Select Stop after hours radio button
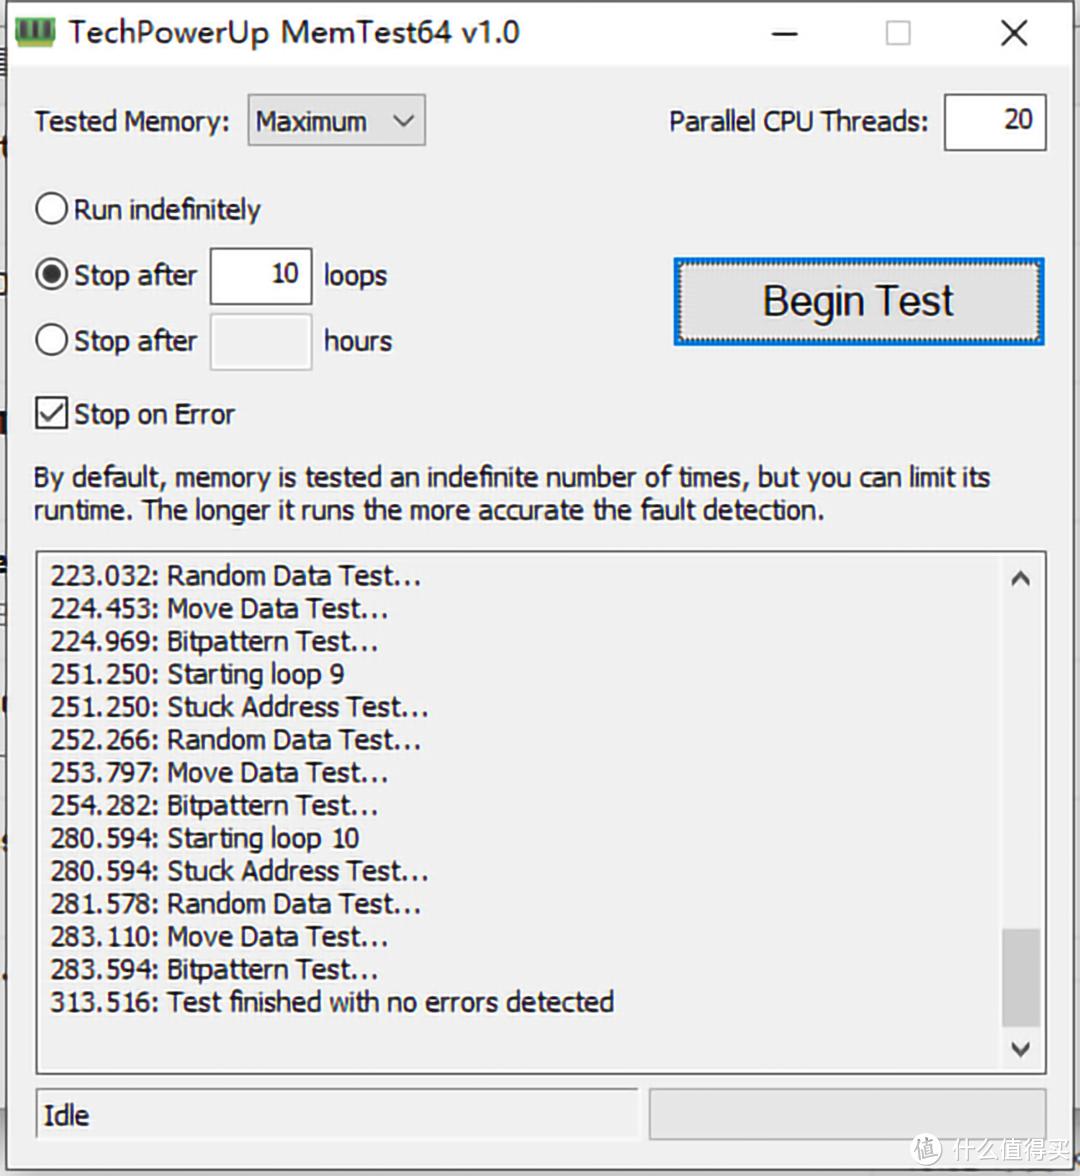The height and width of the screenshot is (1176, 1080). click(51, 341)
